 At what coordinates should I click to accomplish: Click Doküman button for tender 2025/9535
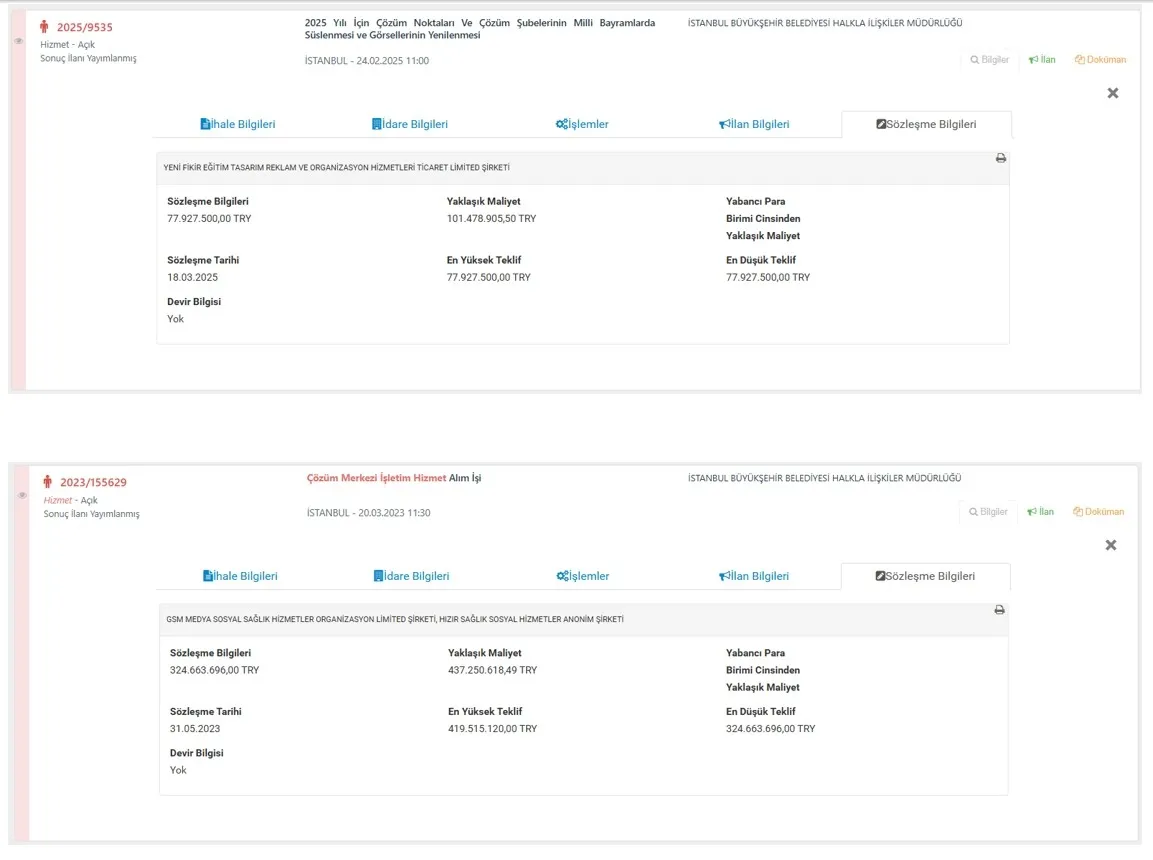(x=1100, y=60)
